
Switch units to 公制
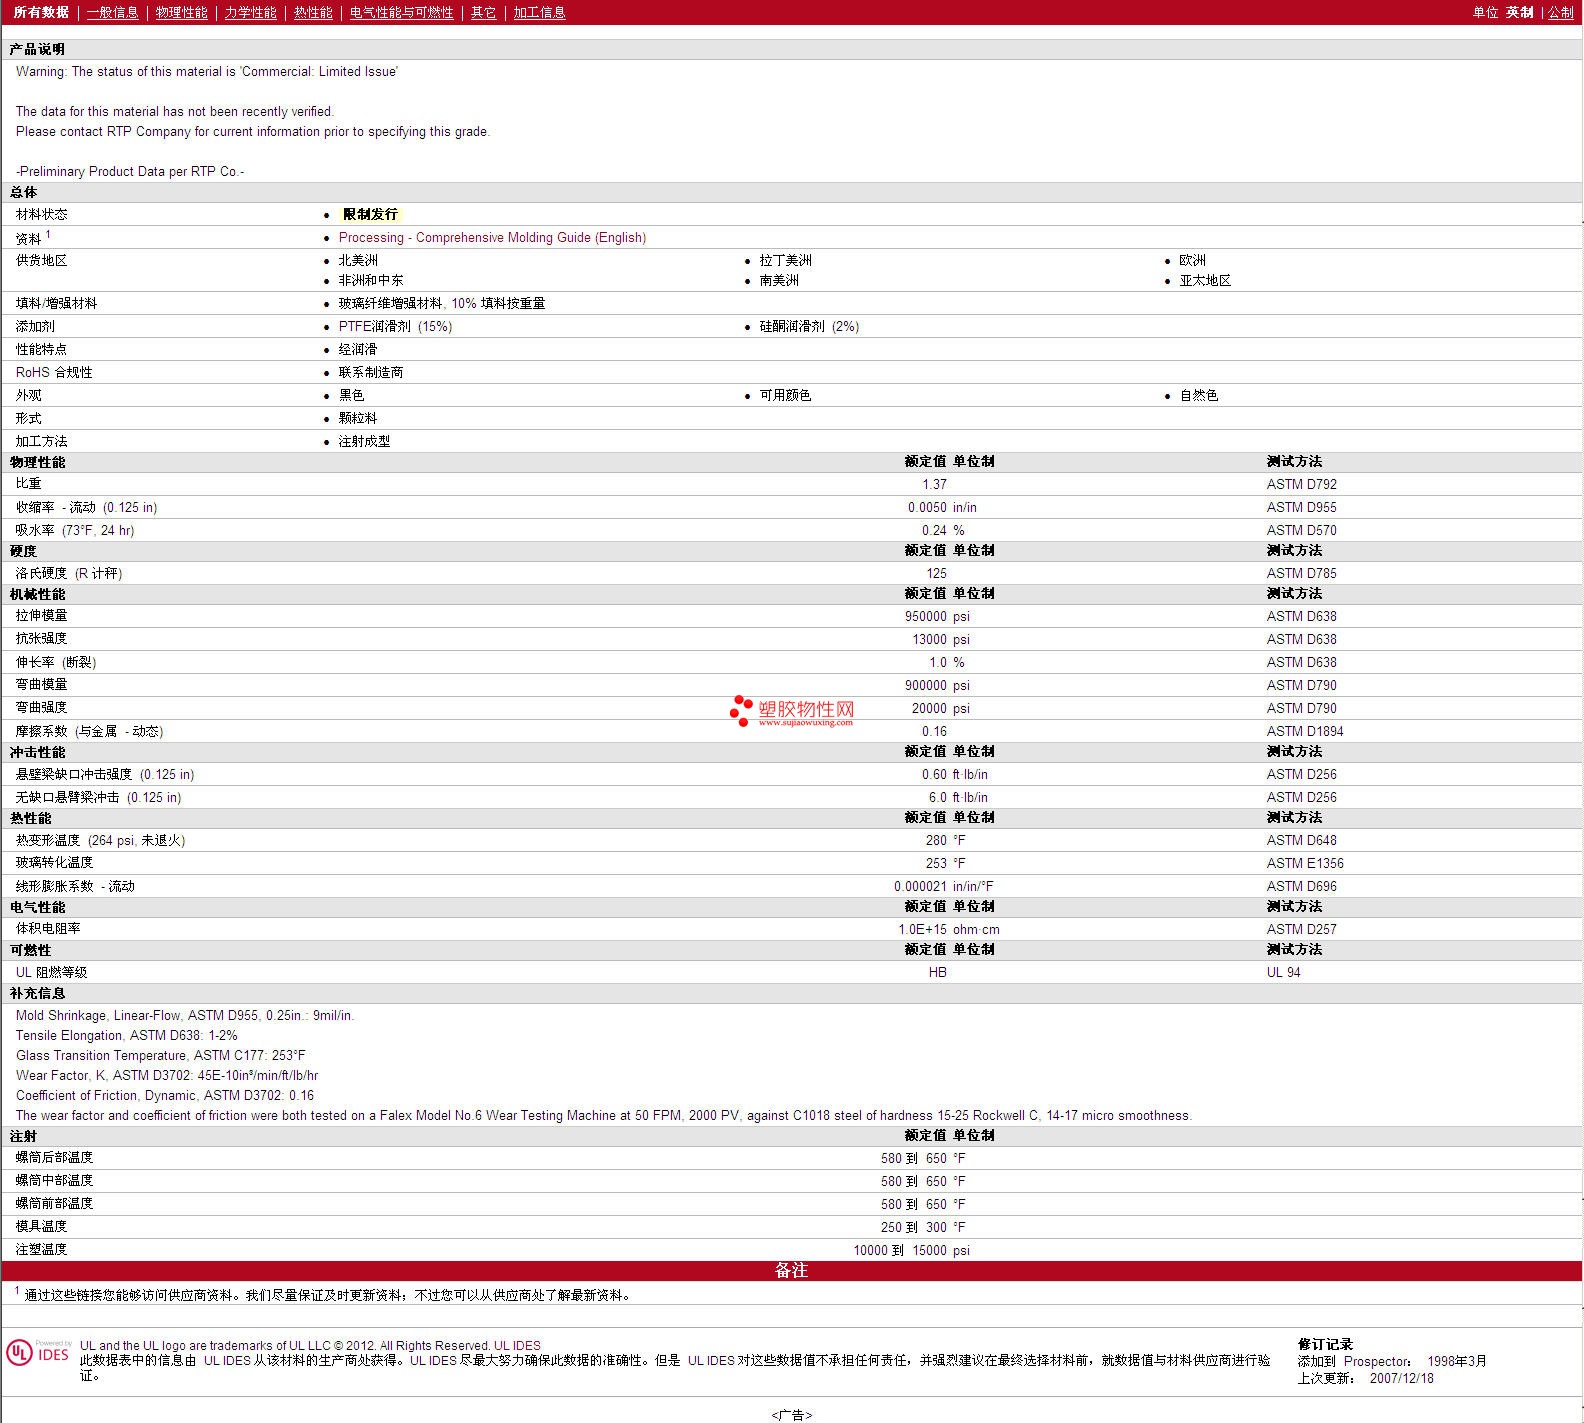pos(1560,12)
